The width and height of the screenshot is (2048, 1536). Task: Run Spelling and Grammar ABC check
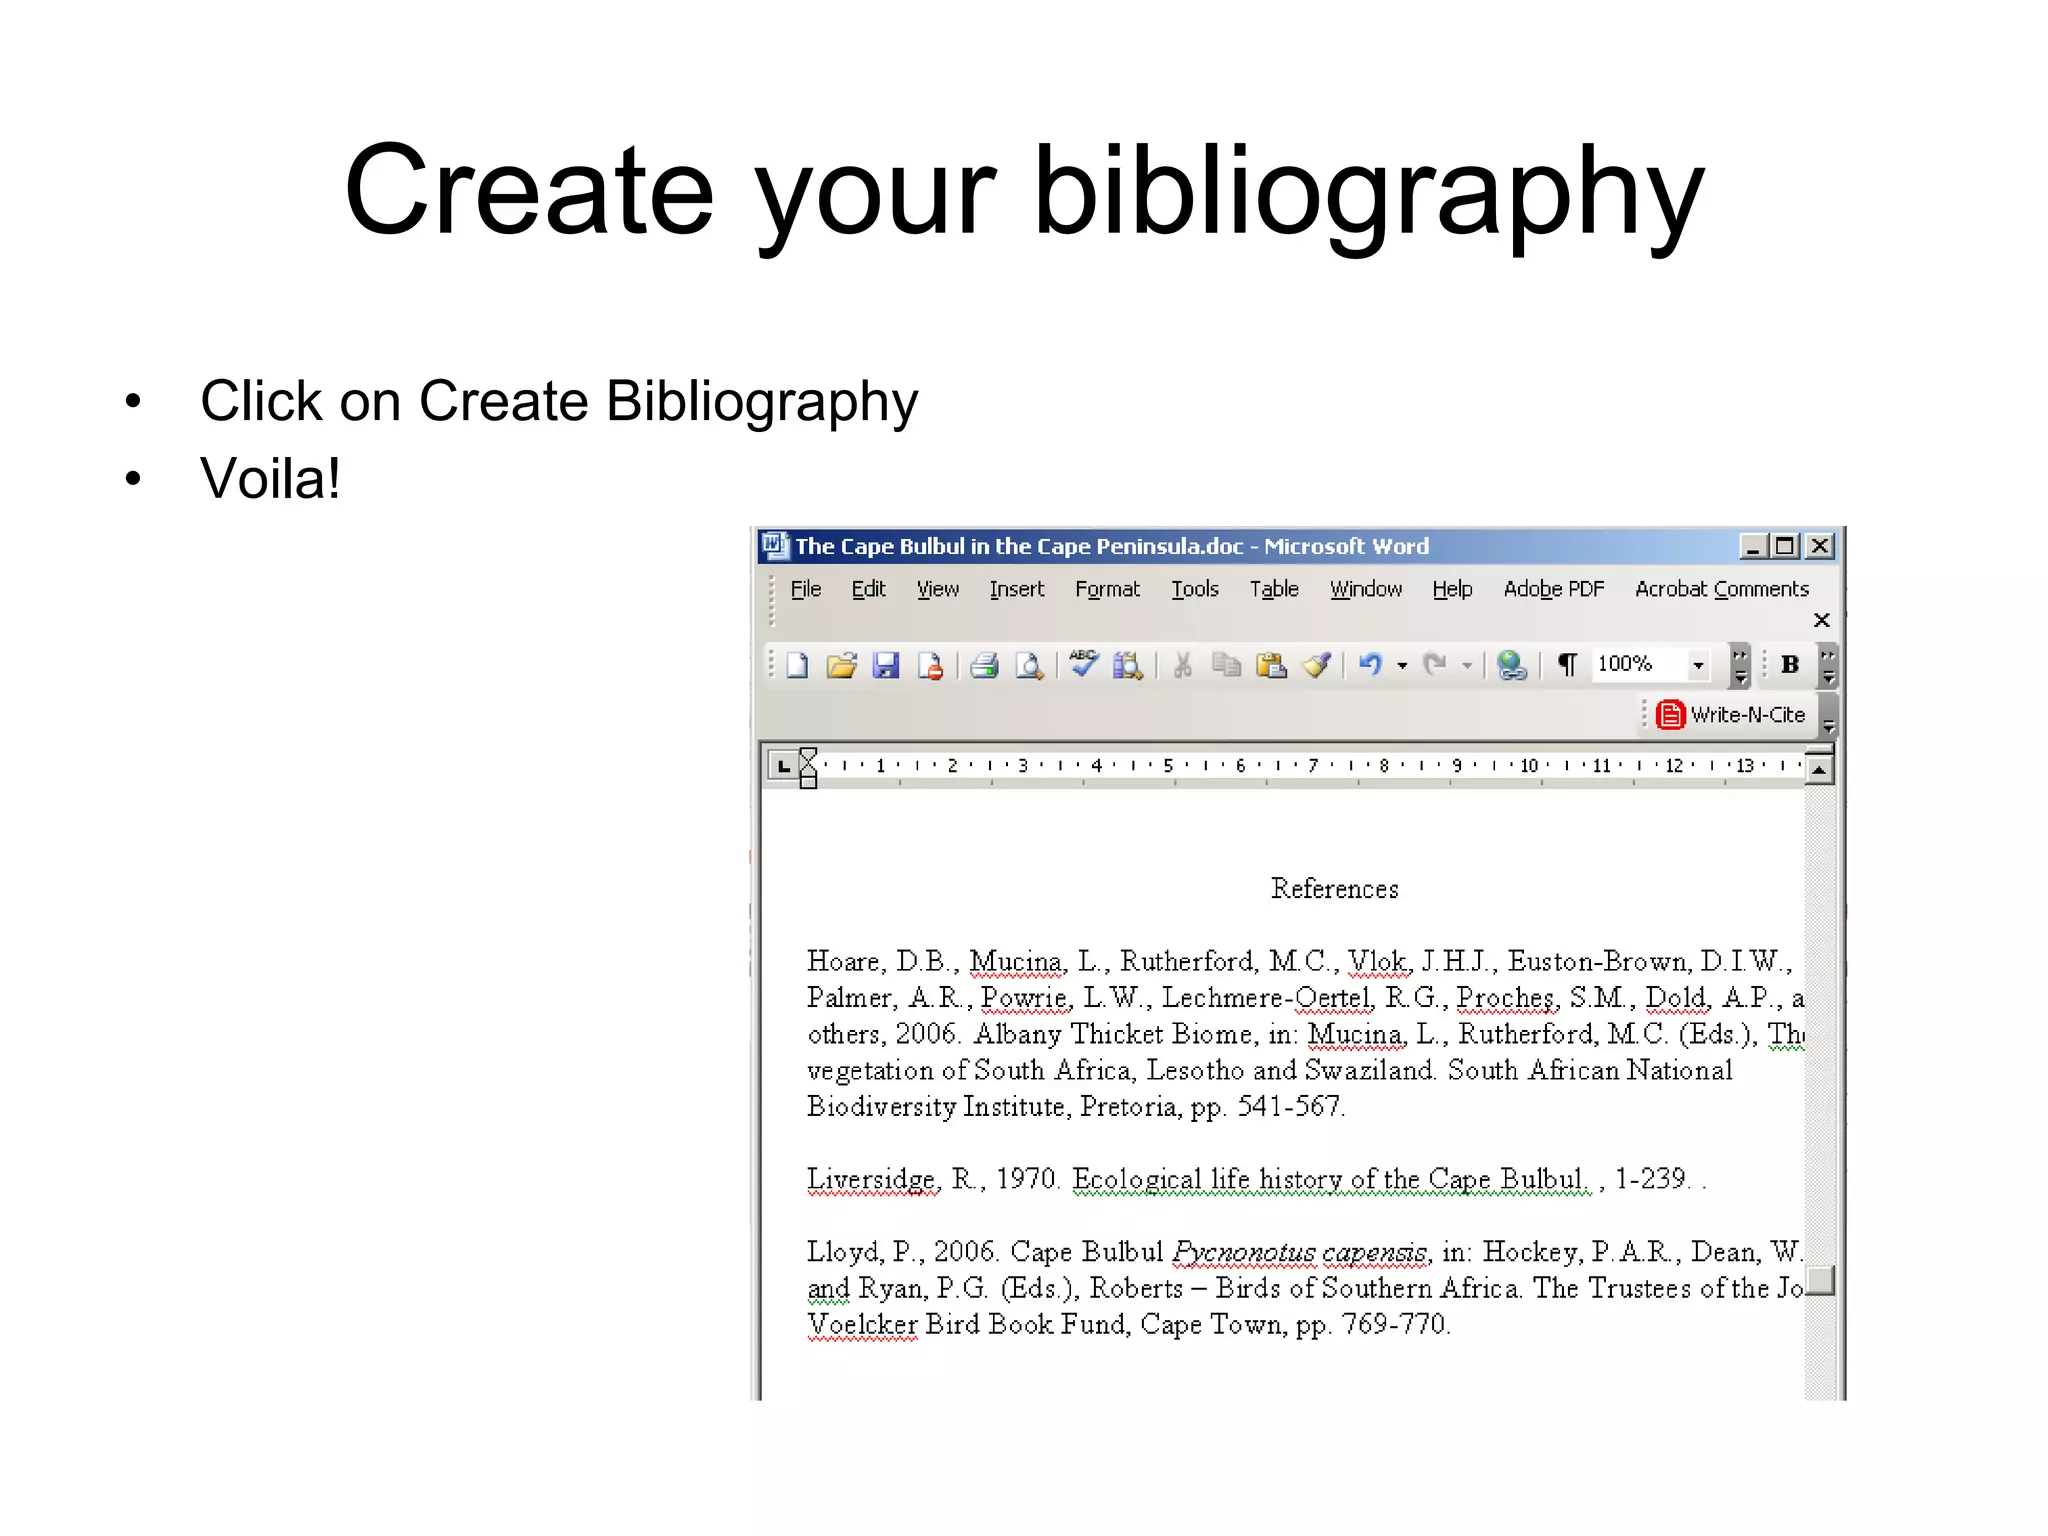1084,664
